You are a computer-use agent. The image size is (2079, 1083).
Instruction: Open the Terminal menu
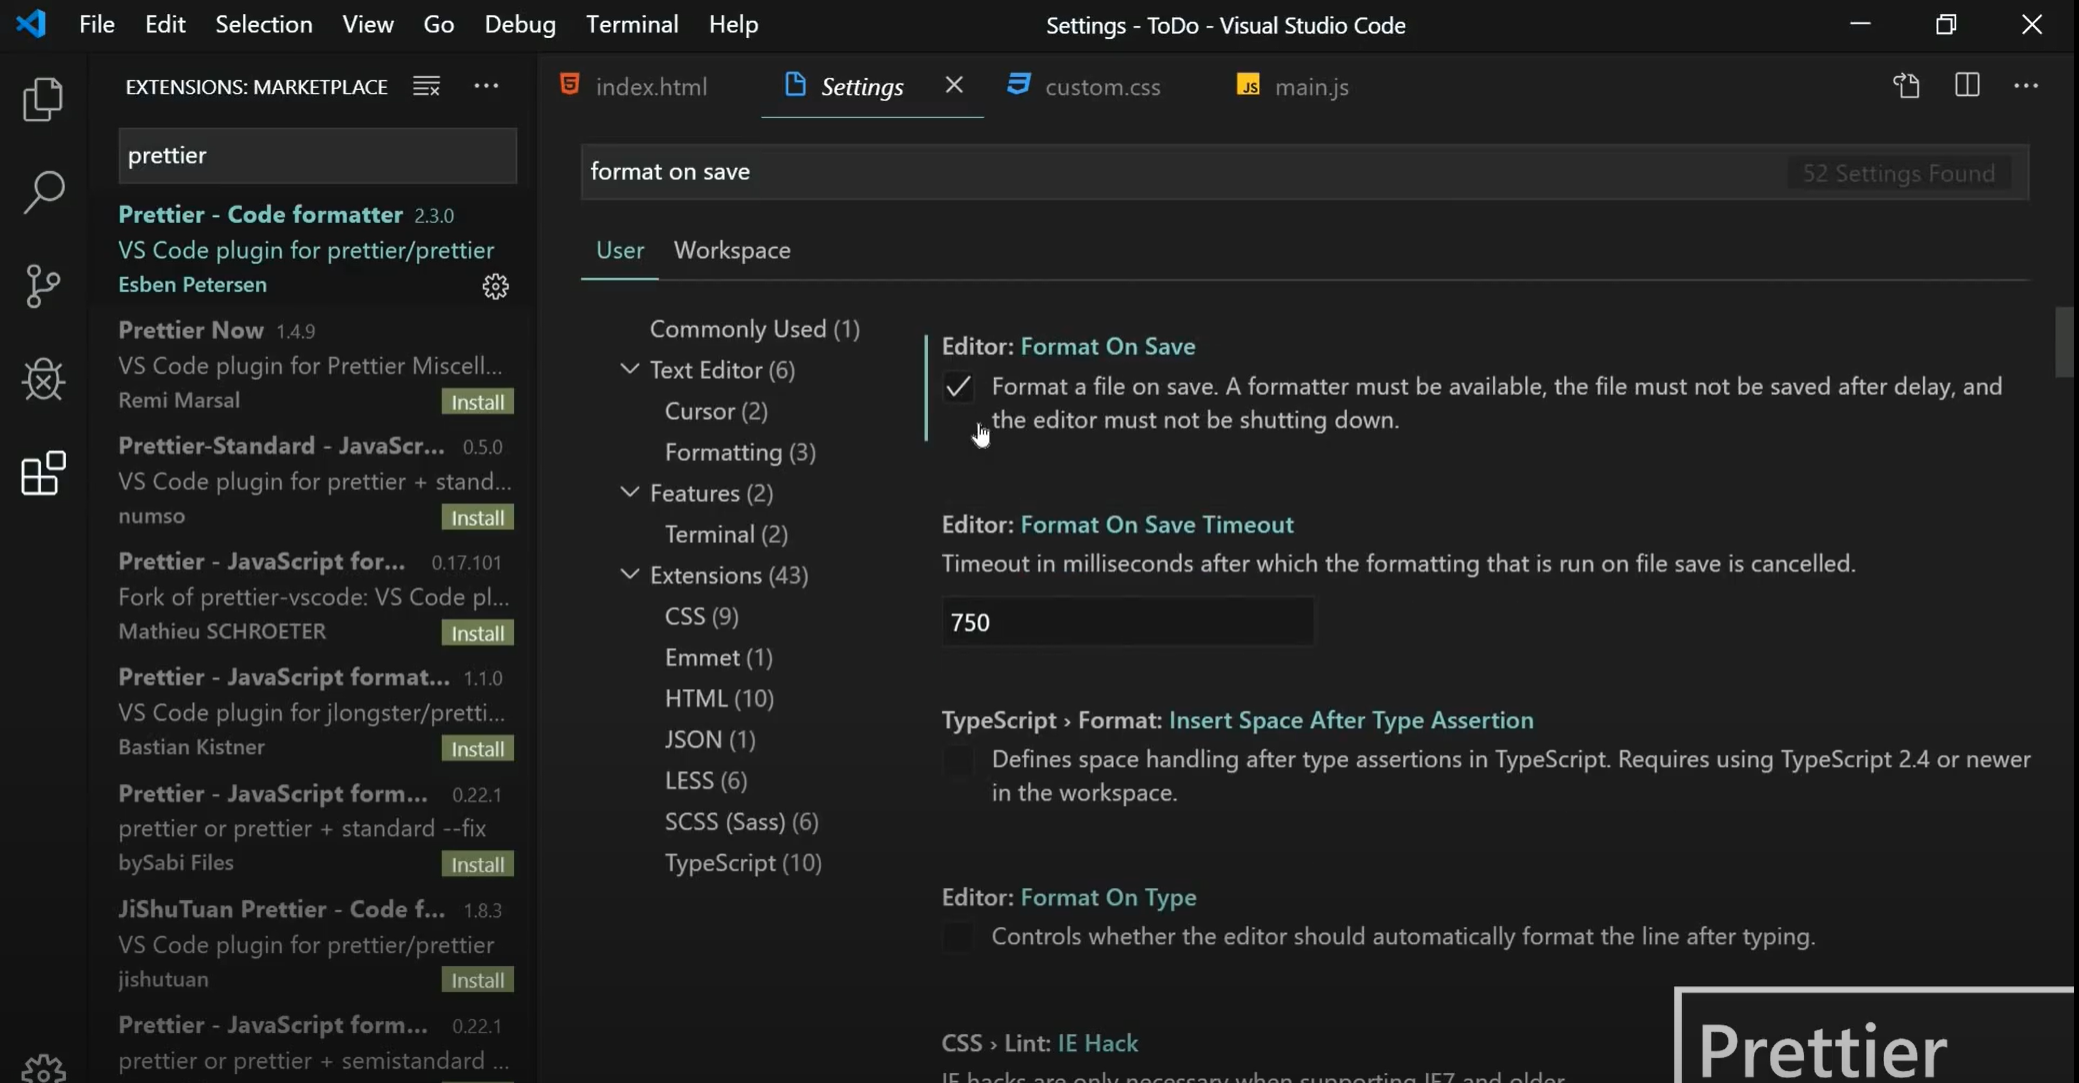point(632,24)
